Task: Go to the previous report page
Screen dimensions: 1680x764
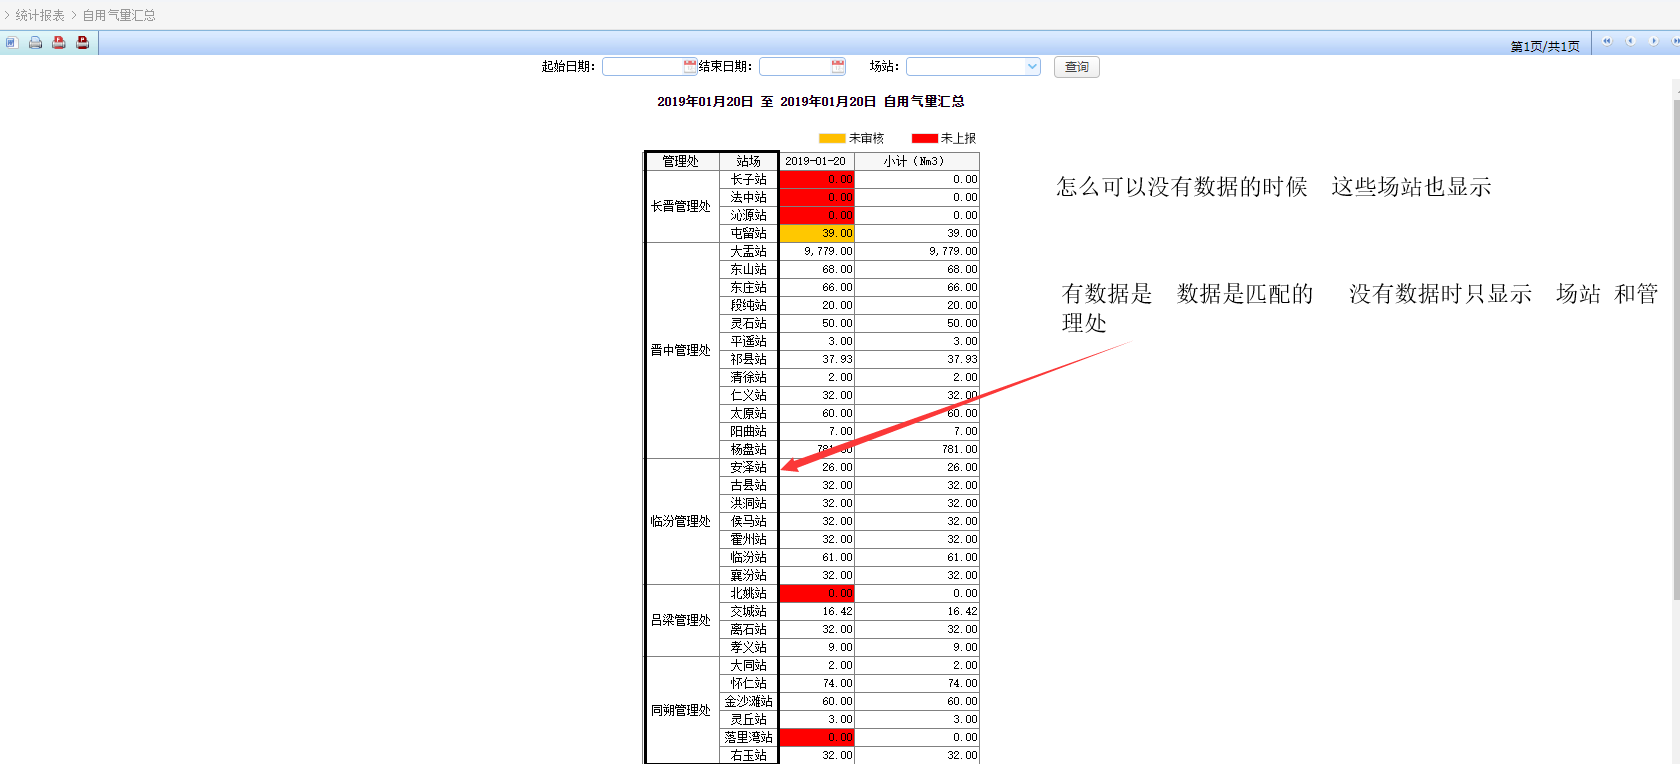Action: pyautogui.click(x=1630, y=41)
